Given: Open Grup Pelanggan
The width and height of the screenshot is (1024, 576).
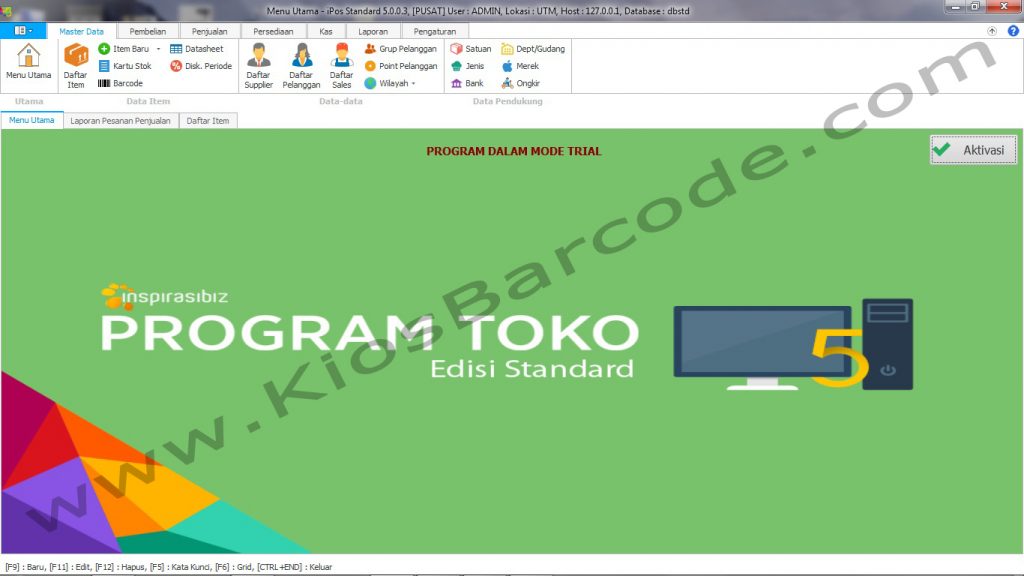Looking at the screenshot, I should (x=401, y=49).
